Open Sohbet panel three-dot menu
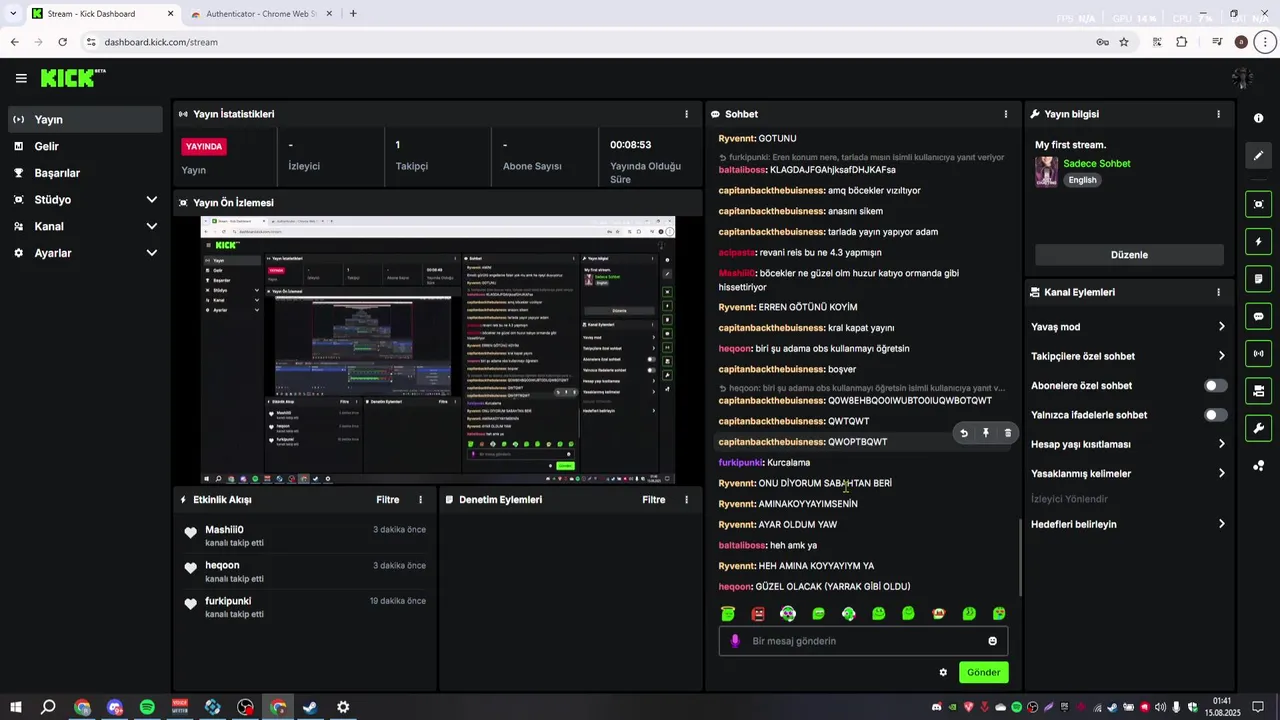The image size is (1280, 720). [1005, 114]
